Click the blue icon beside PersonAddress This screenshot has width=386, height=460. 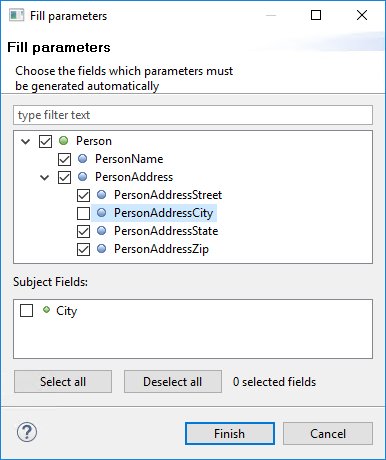point(83,177)
